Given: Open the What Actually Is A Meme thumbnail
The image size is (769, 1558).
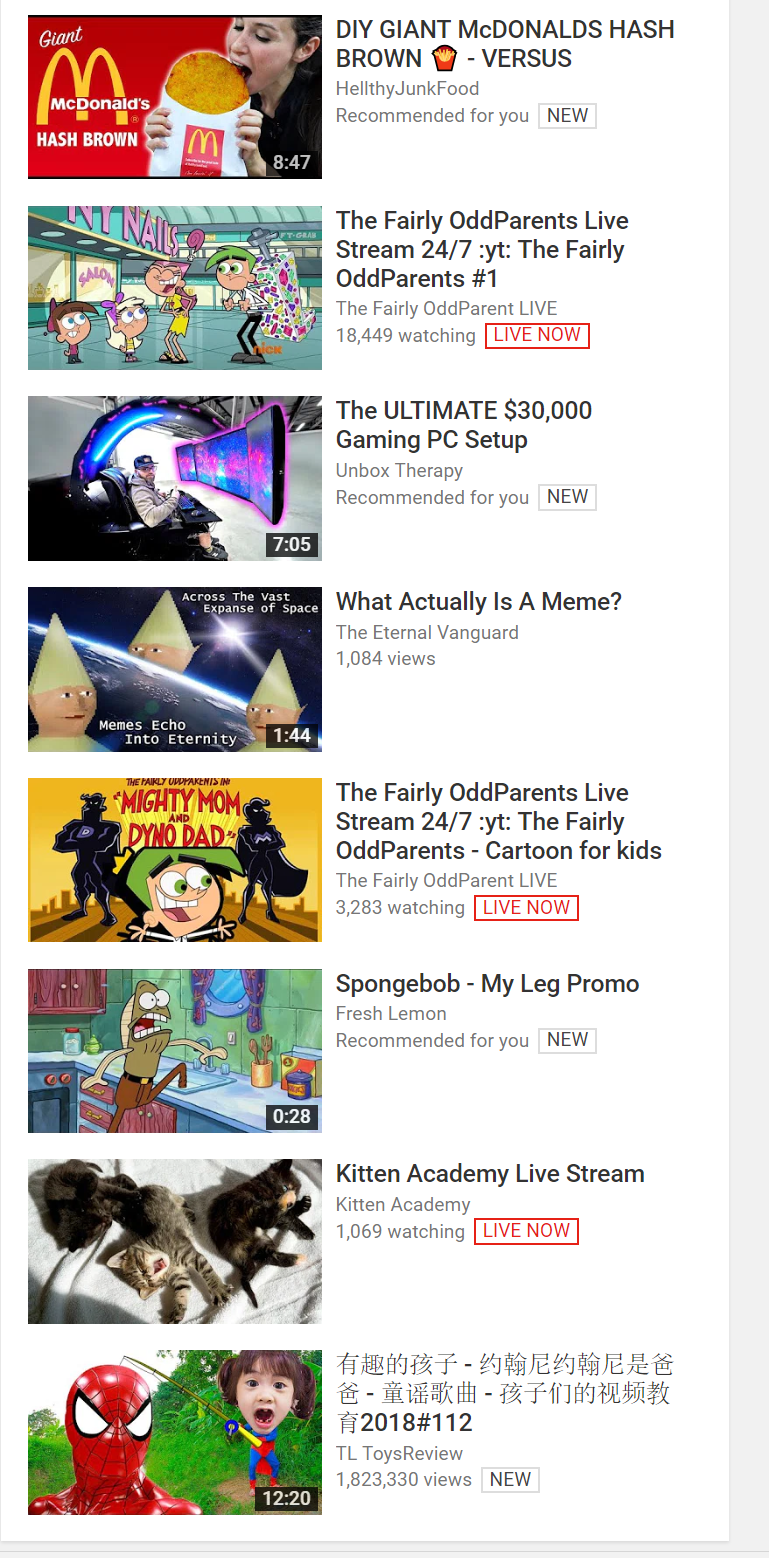Looking at the screenshot, I should [175, 669].
